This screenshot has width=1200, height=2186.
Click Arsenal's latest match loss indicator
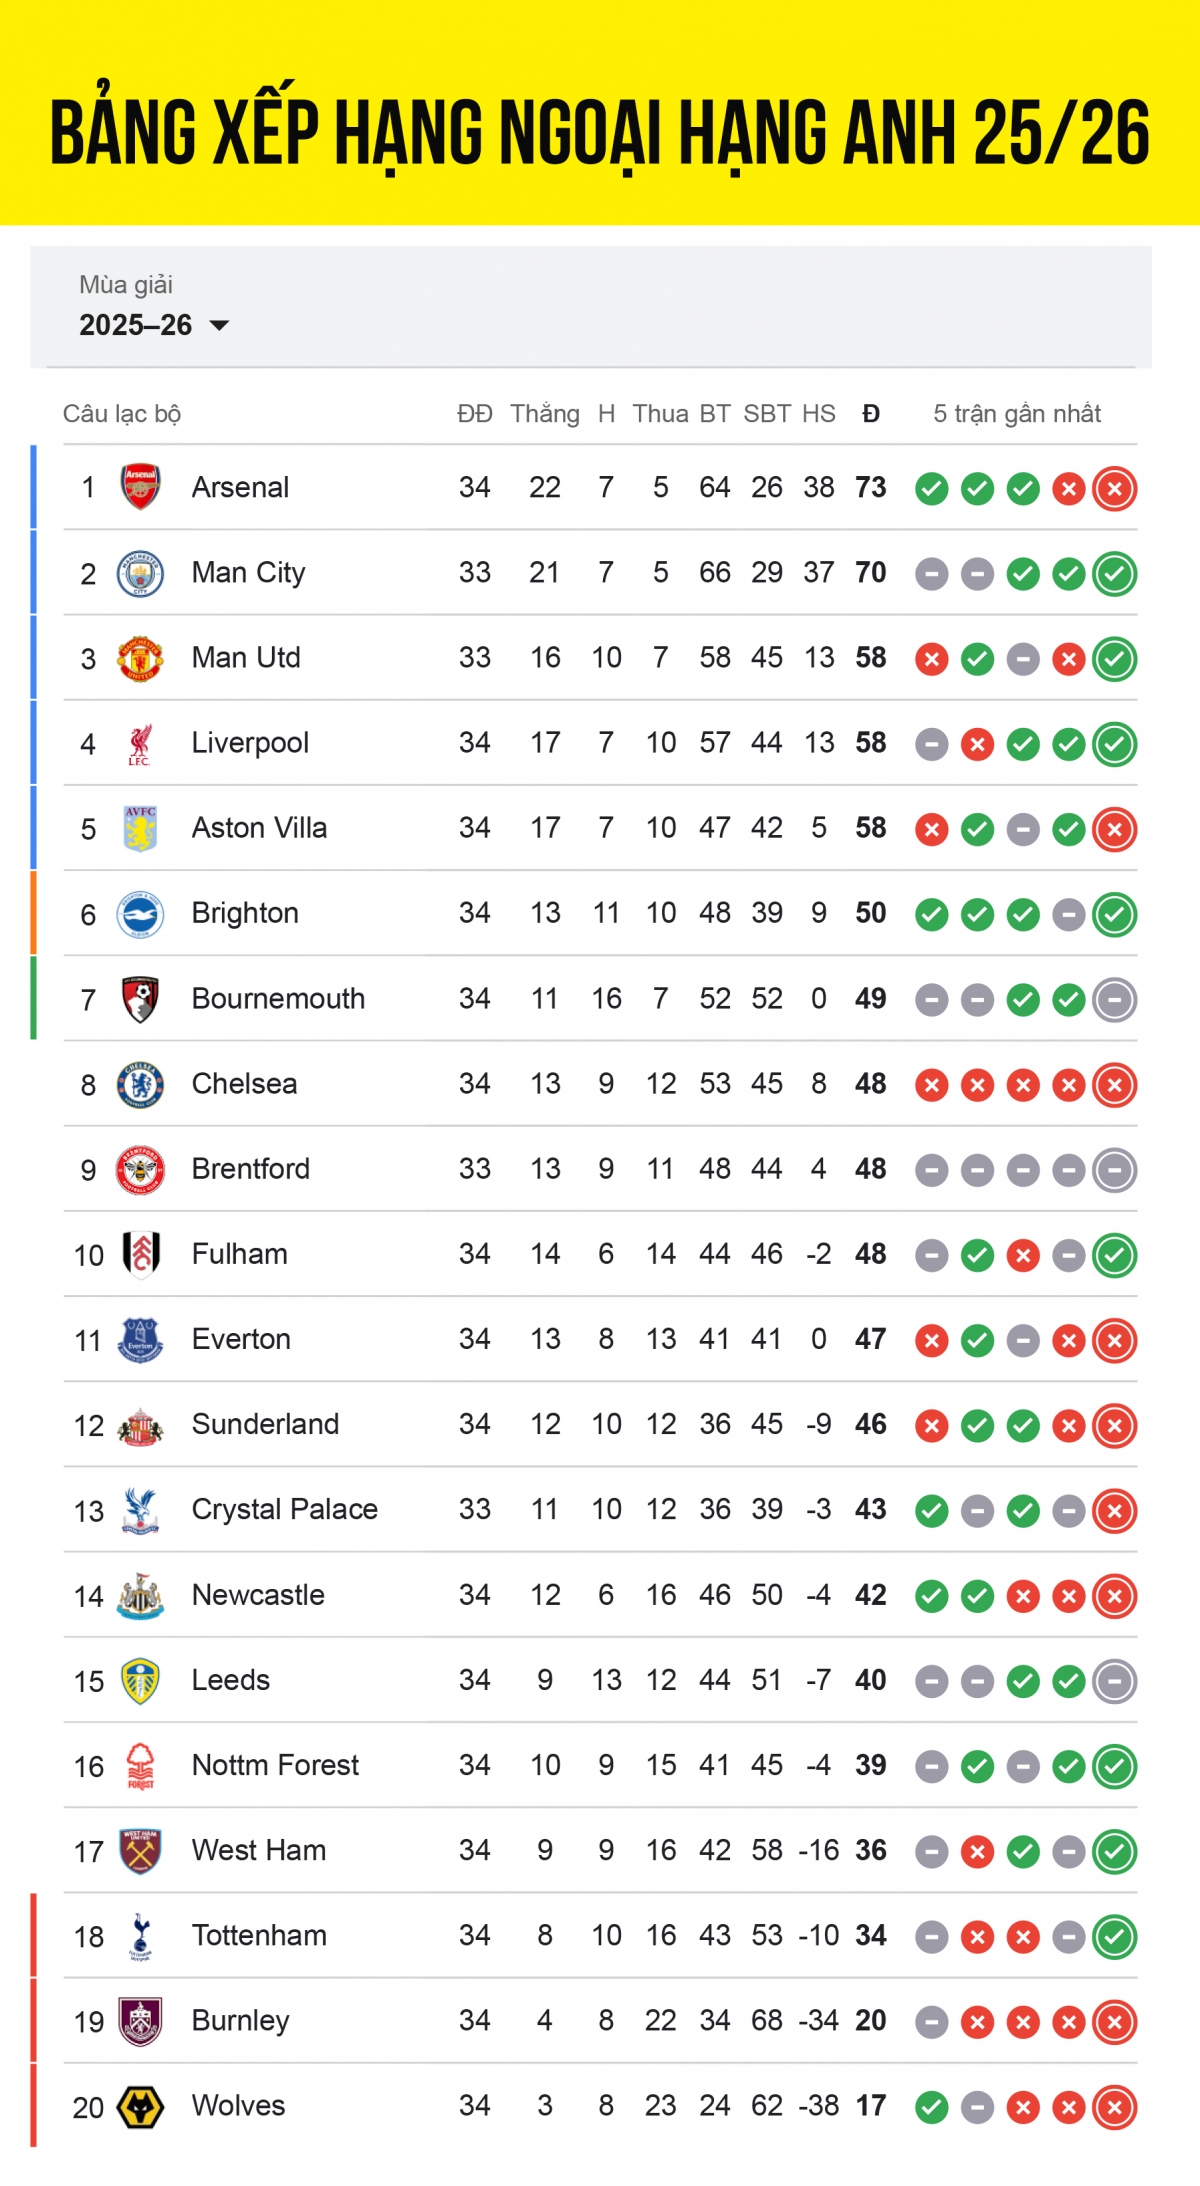1114,489
